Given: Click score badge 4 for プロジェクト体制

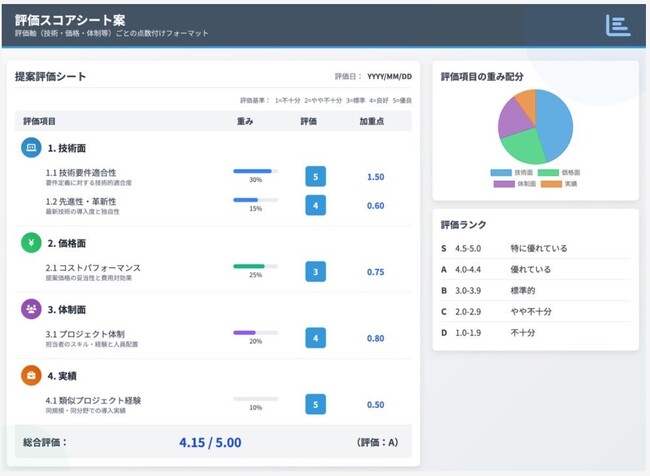Looking at the screenshot, I should (x=316, y=338).
